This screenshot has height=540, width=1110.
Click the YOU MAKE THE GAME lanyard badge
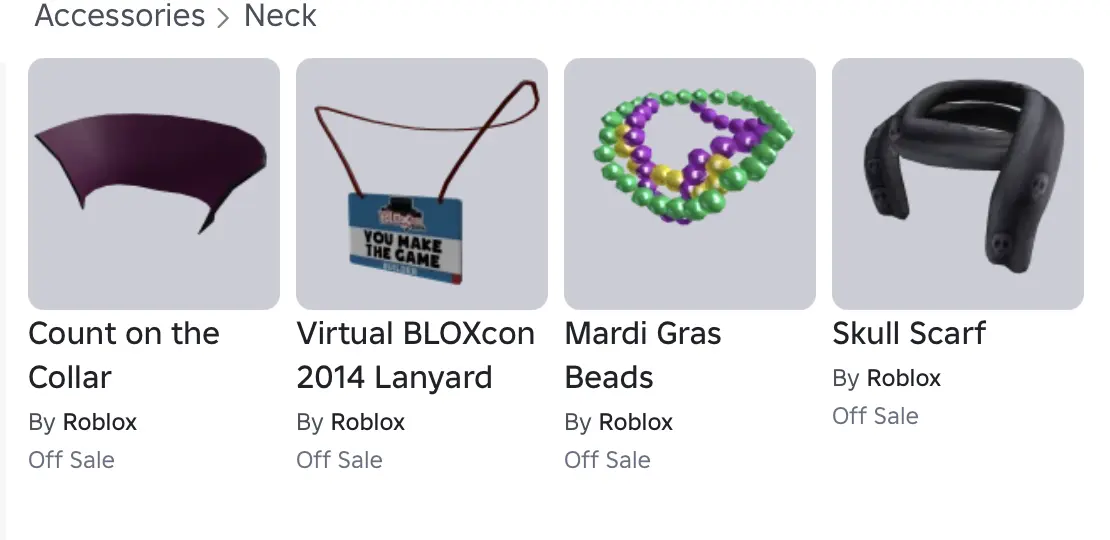click(x=406, y=239)
